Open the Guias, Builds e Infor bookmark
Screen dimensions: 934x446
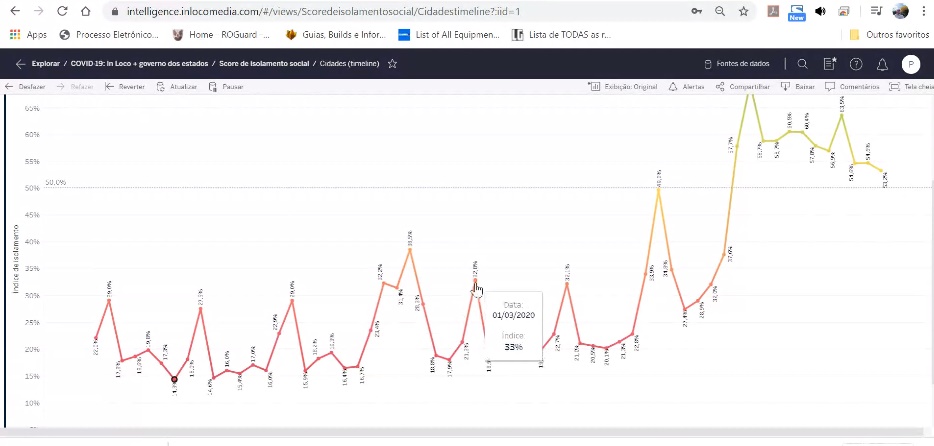coord(336,35)
